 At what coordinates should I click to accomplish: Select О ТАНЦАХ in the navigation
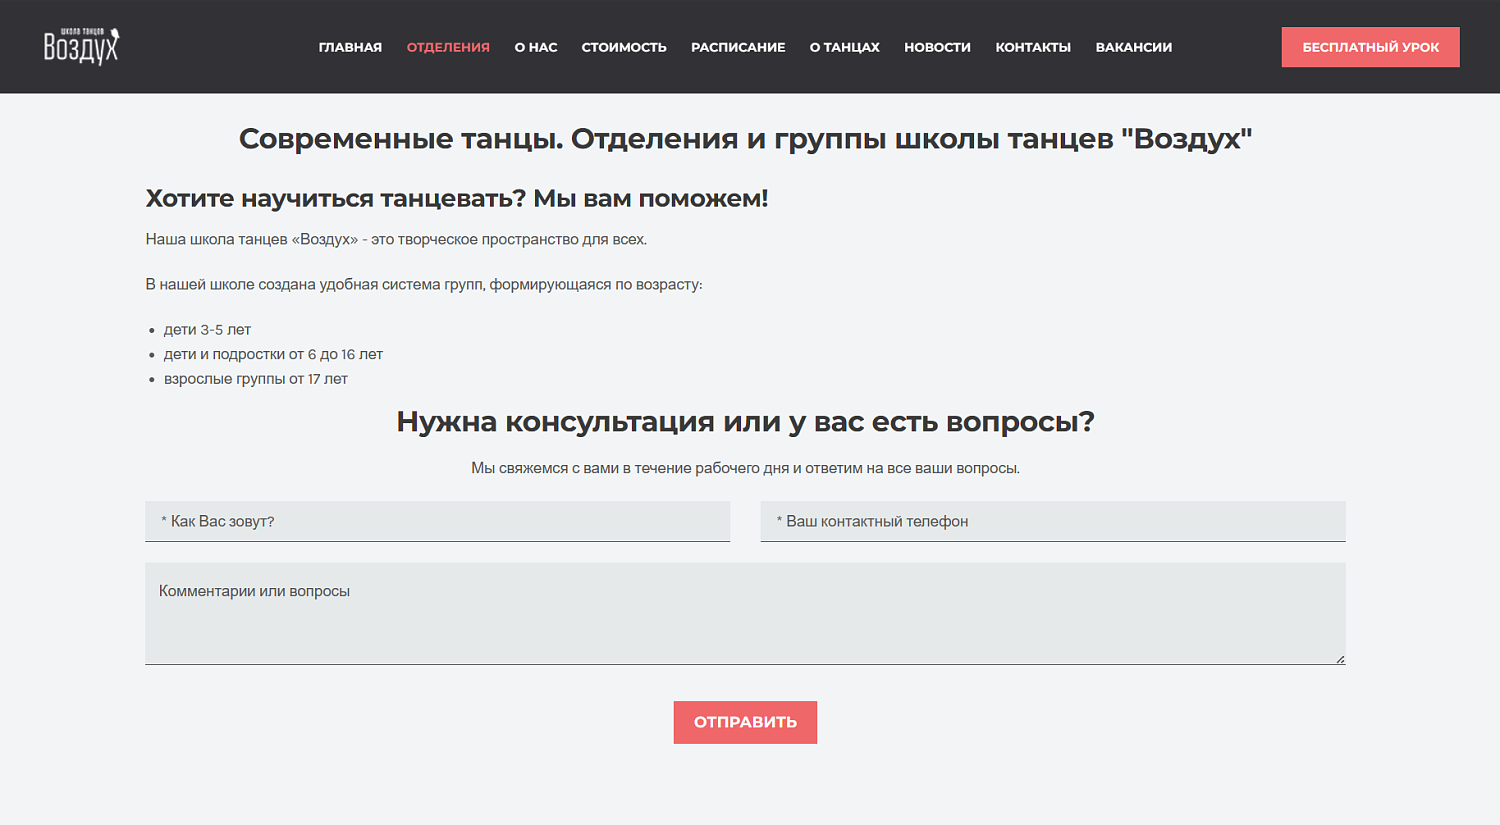844,47
